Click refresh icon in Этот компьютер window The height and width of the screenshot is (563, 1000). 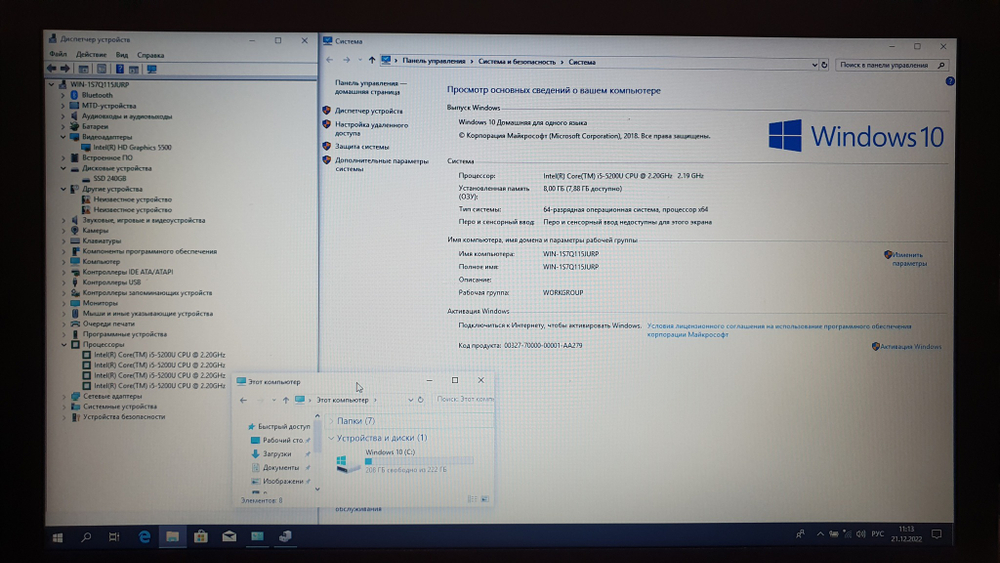(x=420, y=400)
